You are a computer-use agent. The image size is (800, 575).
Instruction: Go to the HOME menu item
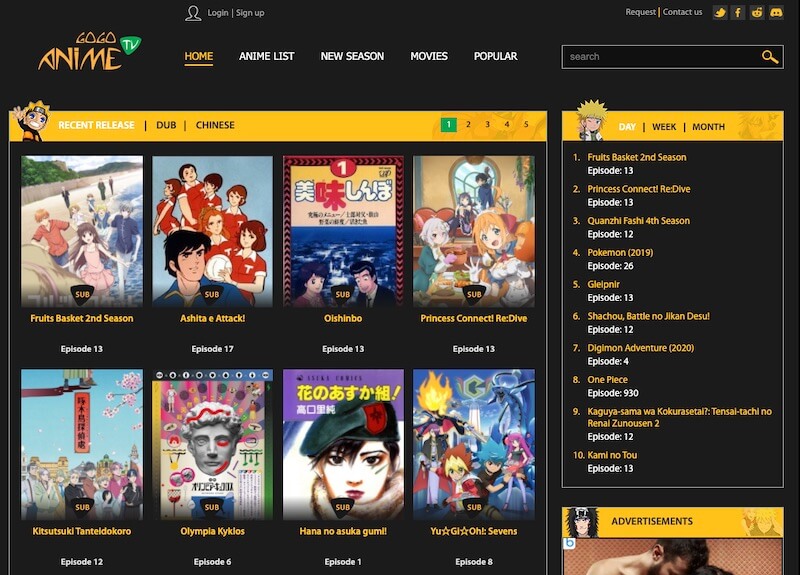pyautogui.click(x=199, y=56)
